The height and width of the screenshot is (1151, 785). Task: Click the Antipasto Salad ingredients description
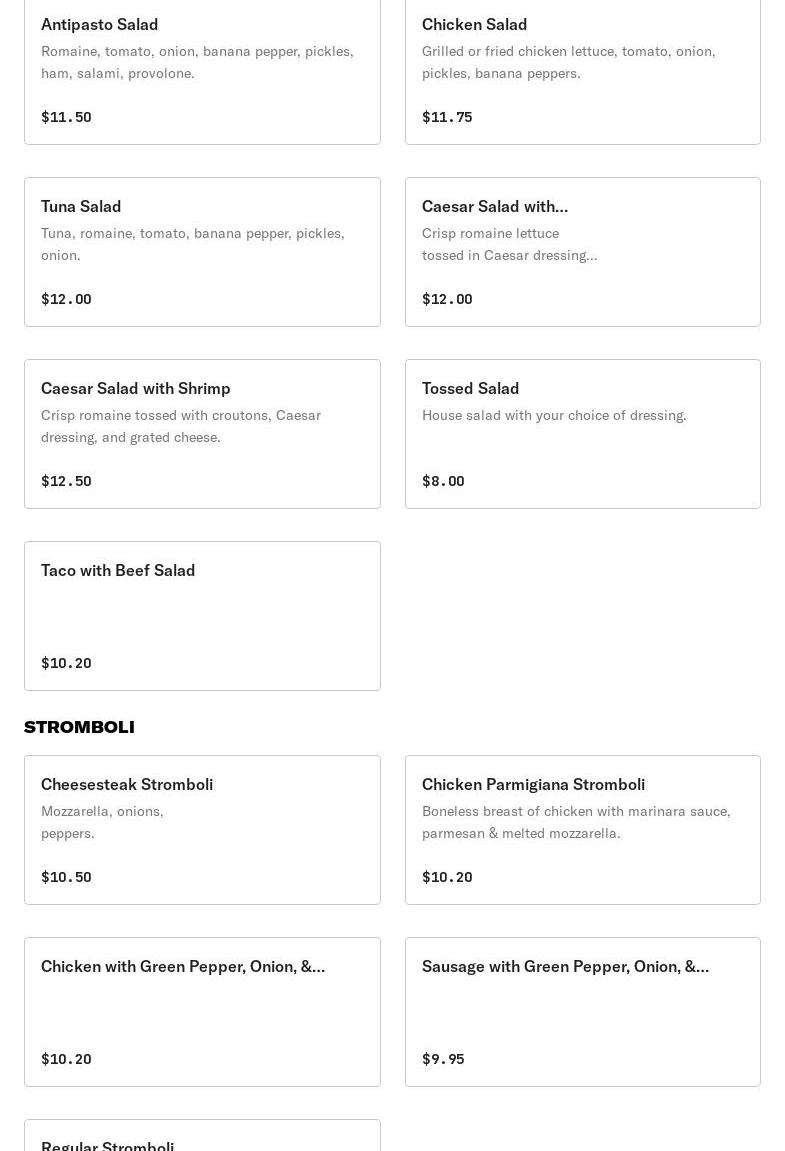click(197, 62)
